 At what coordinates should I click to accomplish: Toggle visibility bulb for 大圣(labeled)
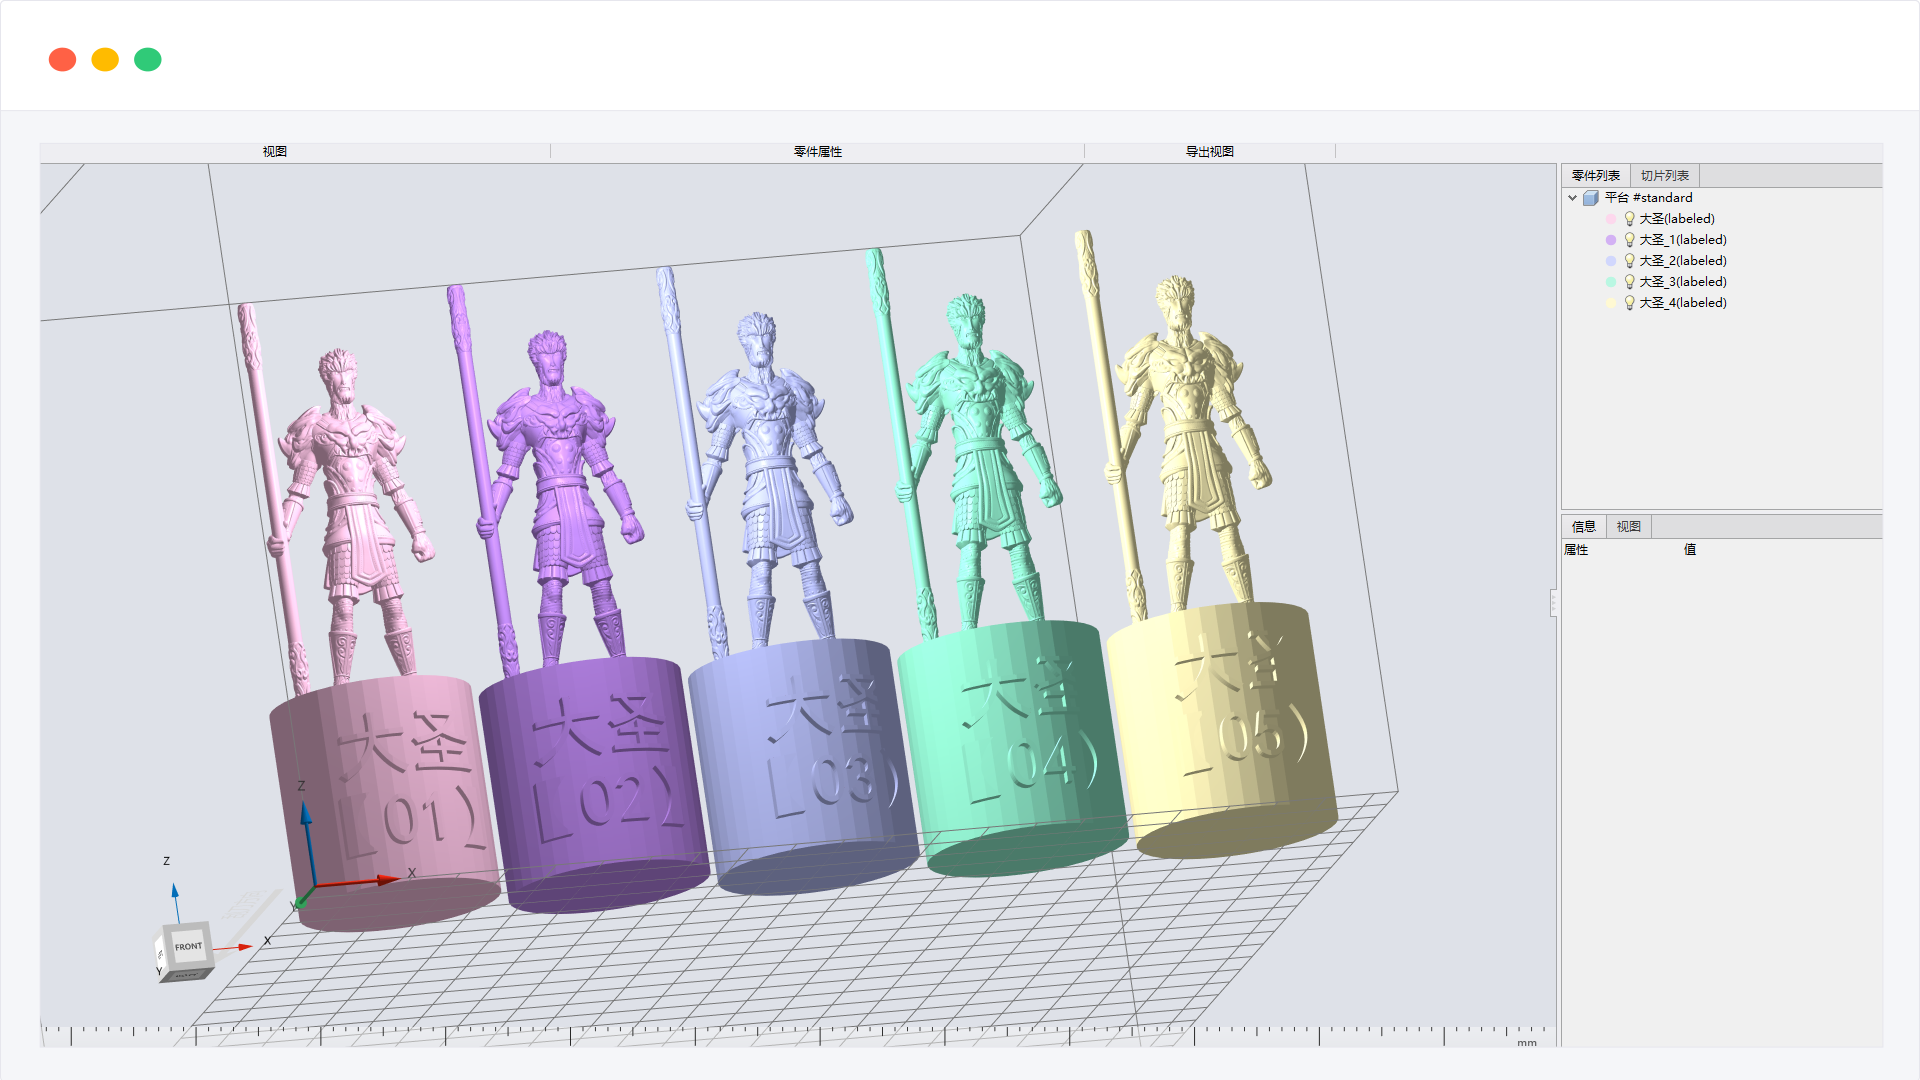click(1629, 218)
